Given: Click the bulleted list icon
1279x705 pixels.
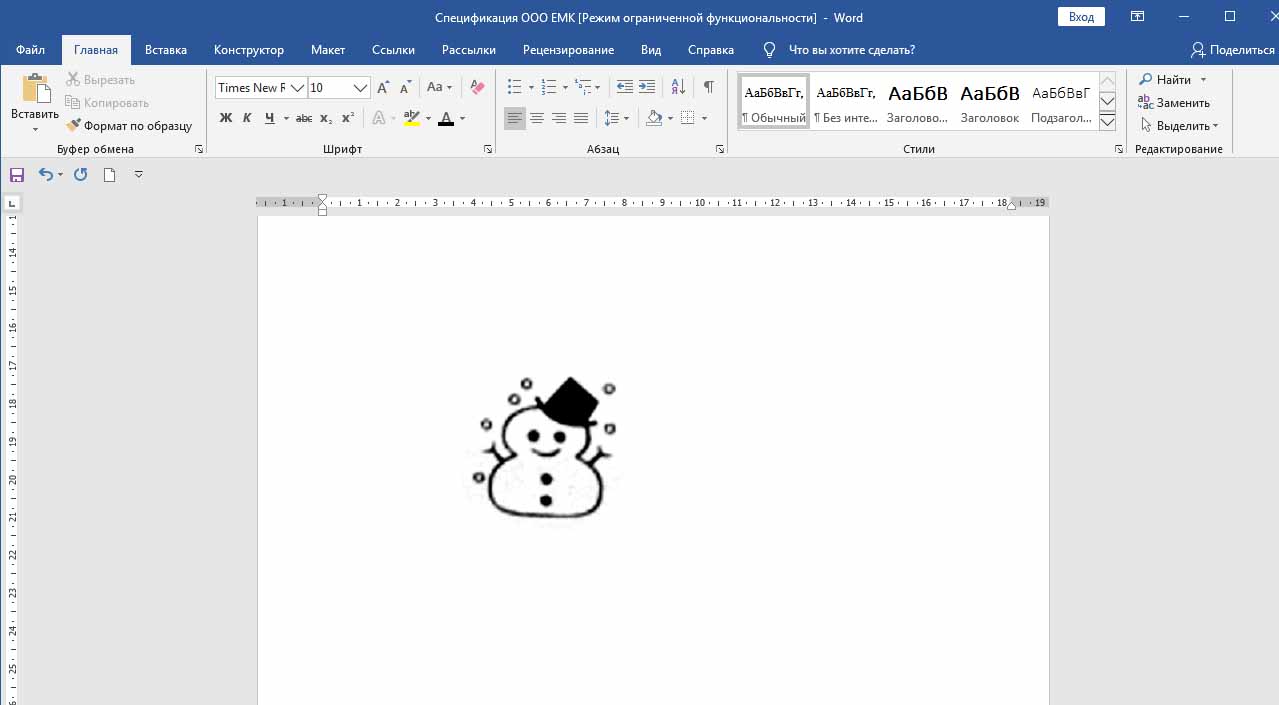Looking at the screenshot, I should (x=514, y=87).
